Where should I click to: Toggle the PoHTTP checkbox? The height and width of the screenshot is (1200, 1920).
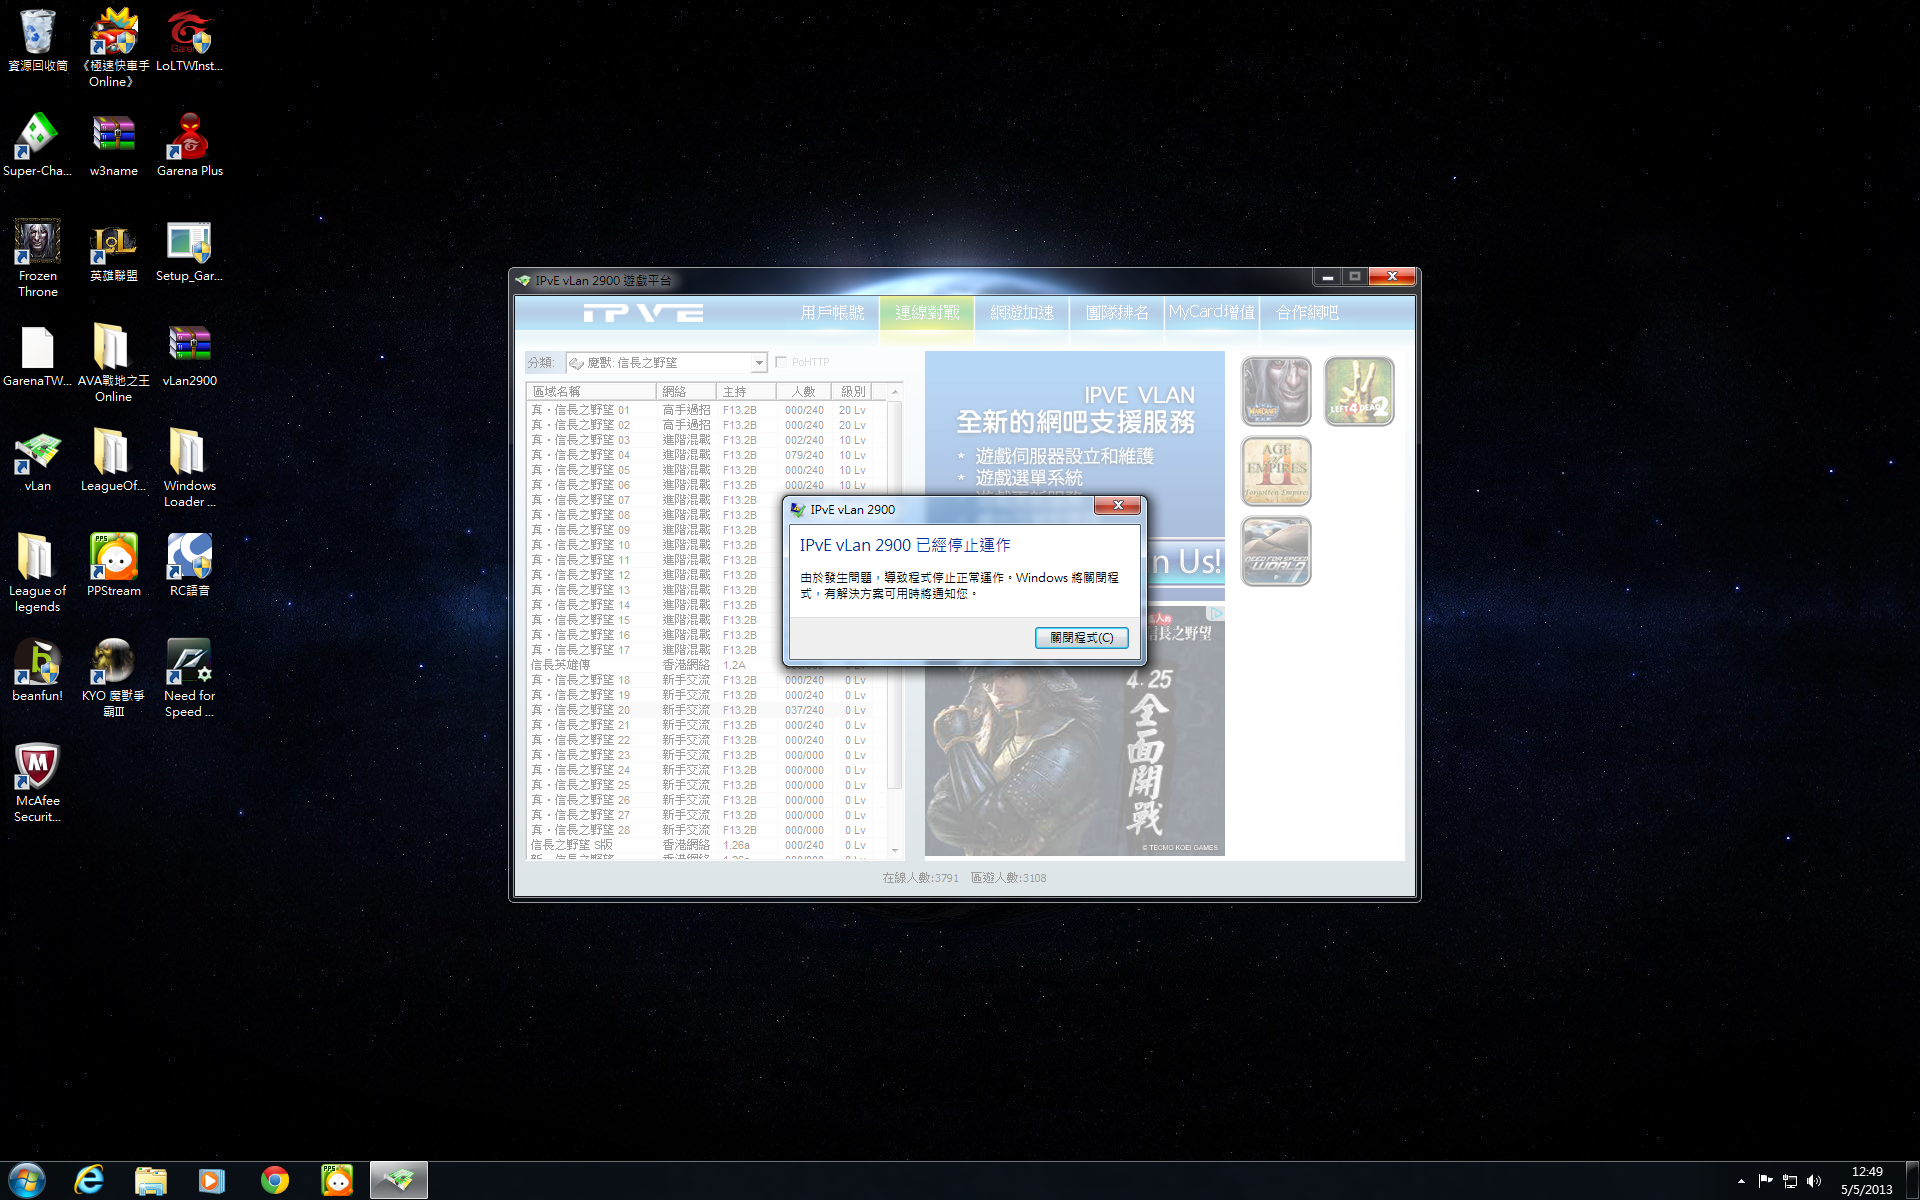click(781, 362)
